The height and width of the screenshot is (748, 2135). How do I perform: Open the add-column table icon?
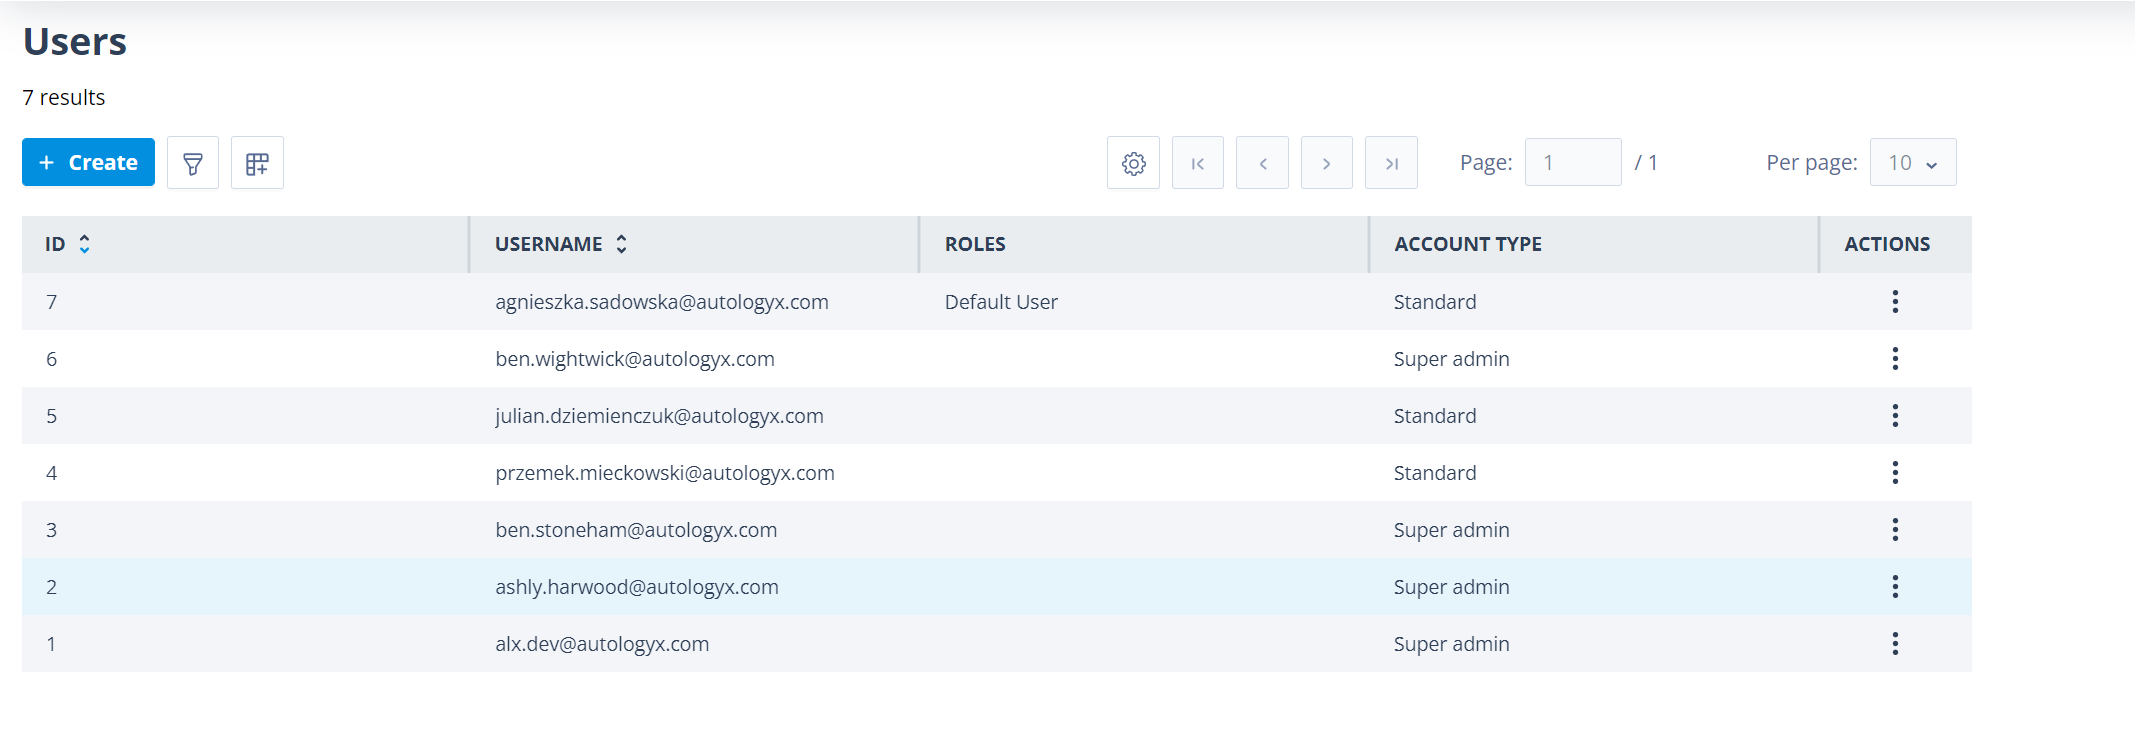pyautogui.click(x=257, y=163)
